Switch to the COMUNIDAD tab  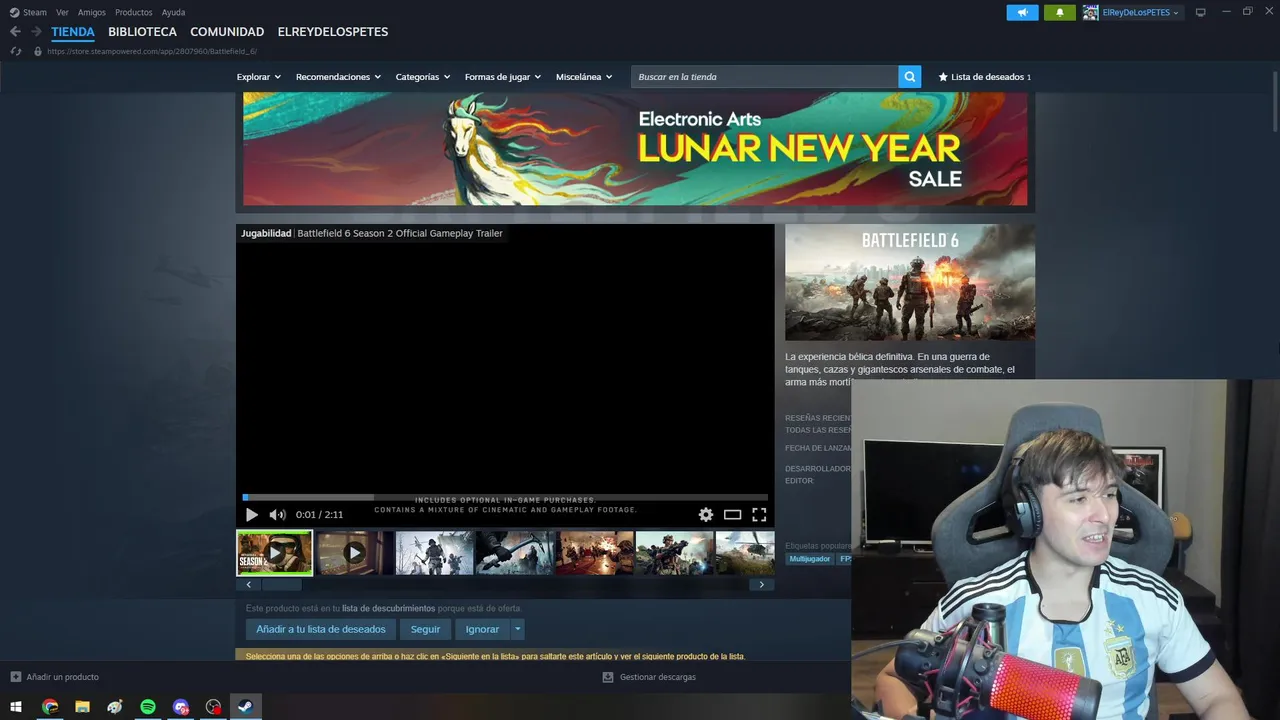pos(227,32)
